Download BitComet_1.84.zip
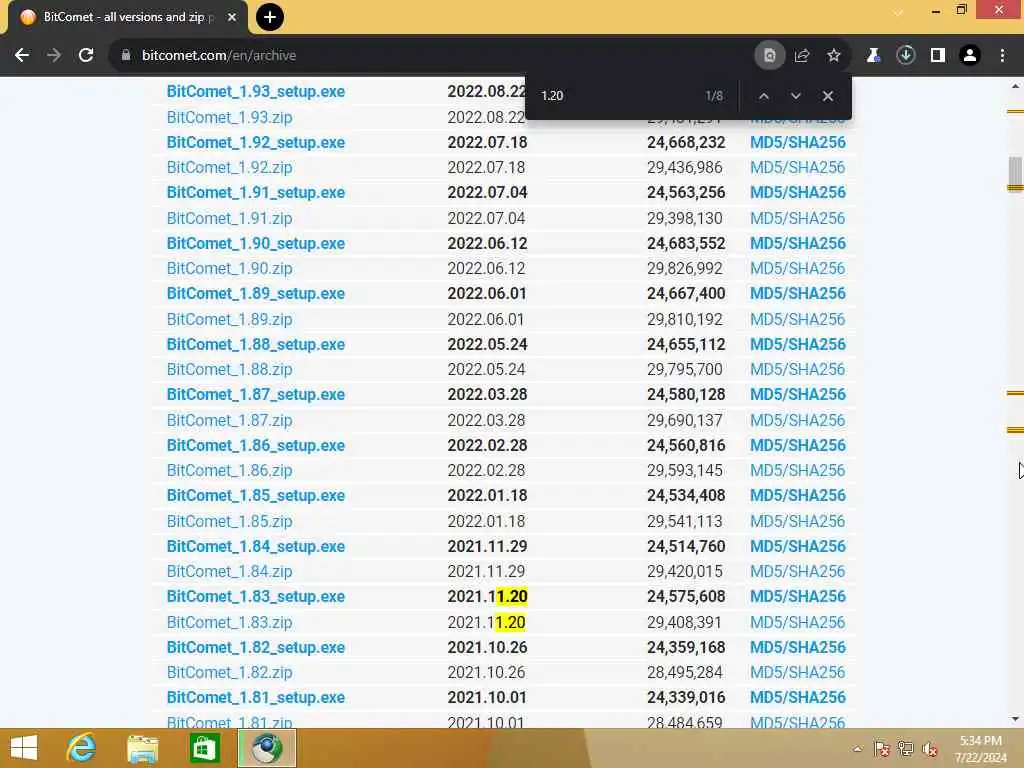 pyautogui.click(x=229, y=571)
